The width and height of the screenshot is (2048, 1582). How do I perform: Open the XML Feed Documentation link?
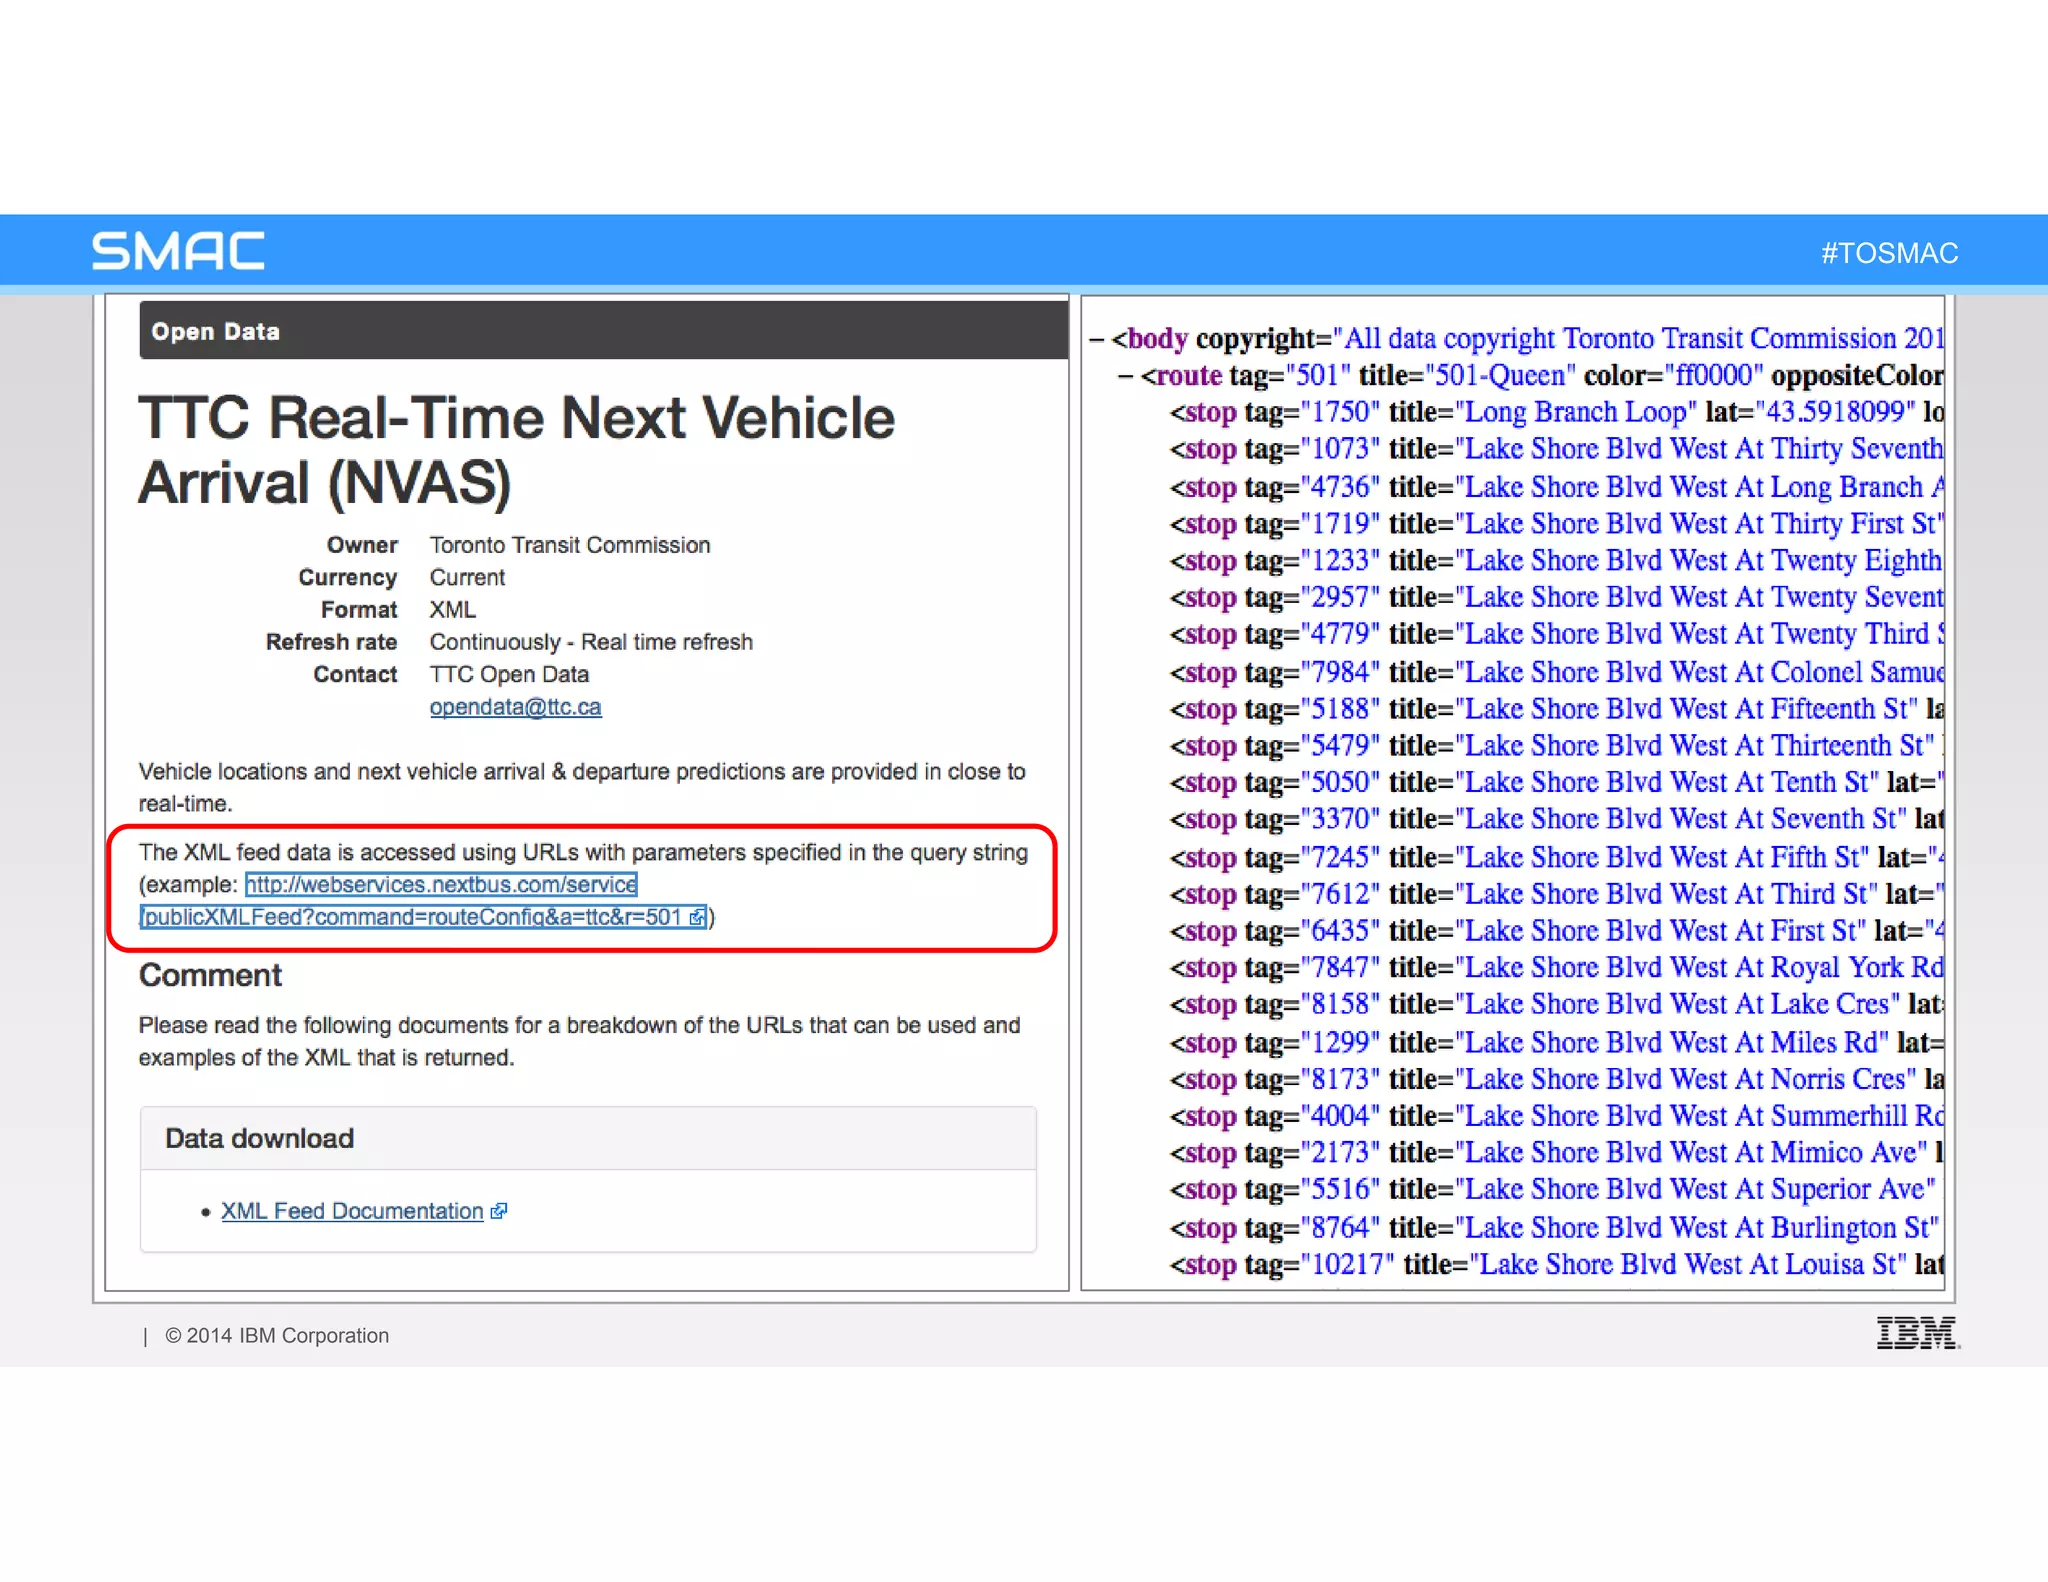click(x=351, y=1211)
